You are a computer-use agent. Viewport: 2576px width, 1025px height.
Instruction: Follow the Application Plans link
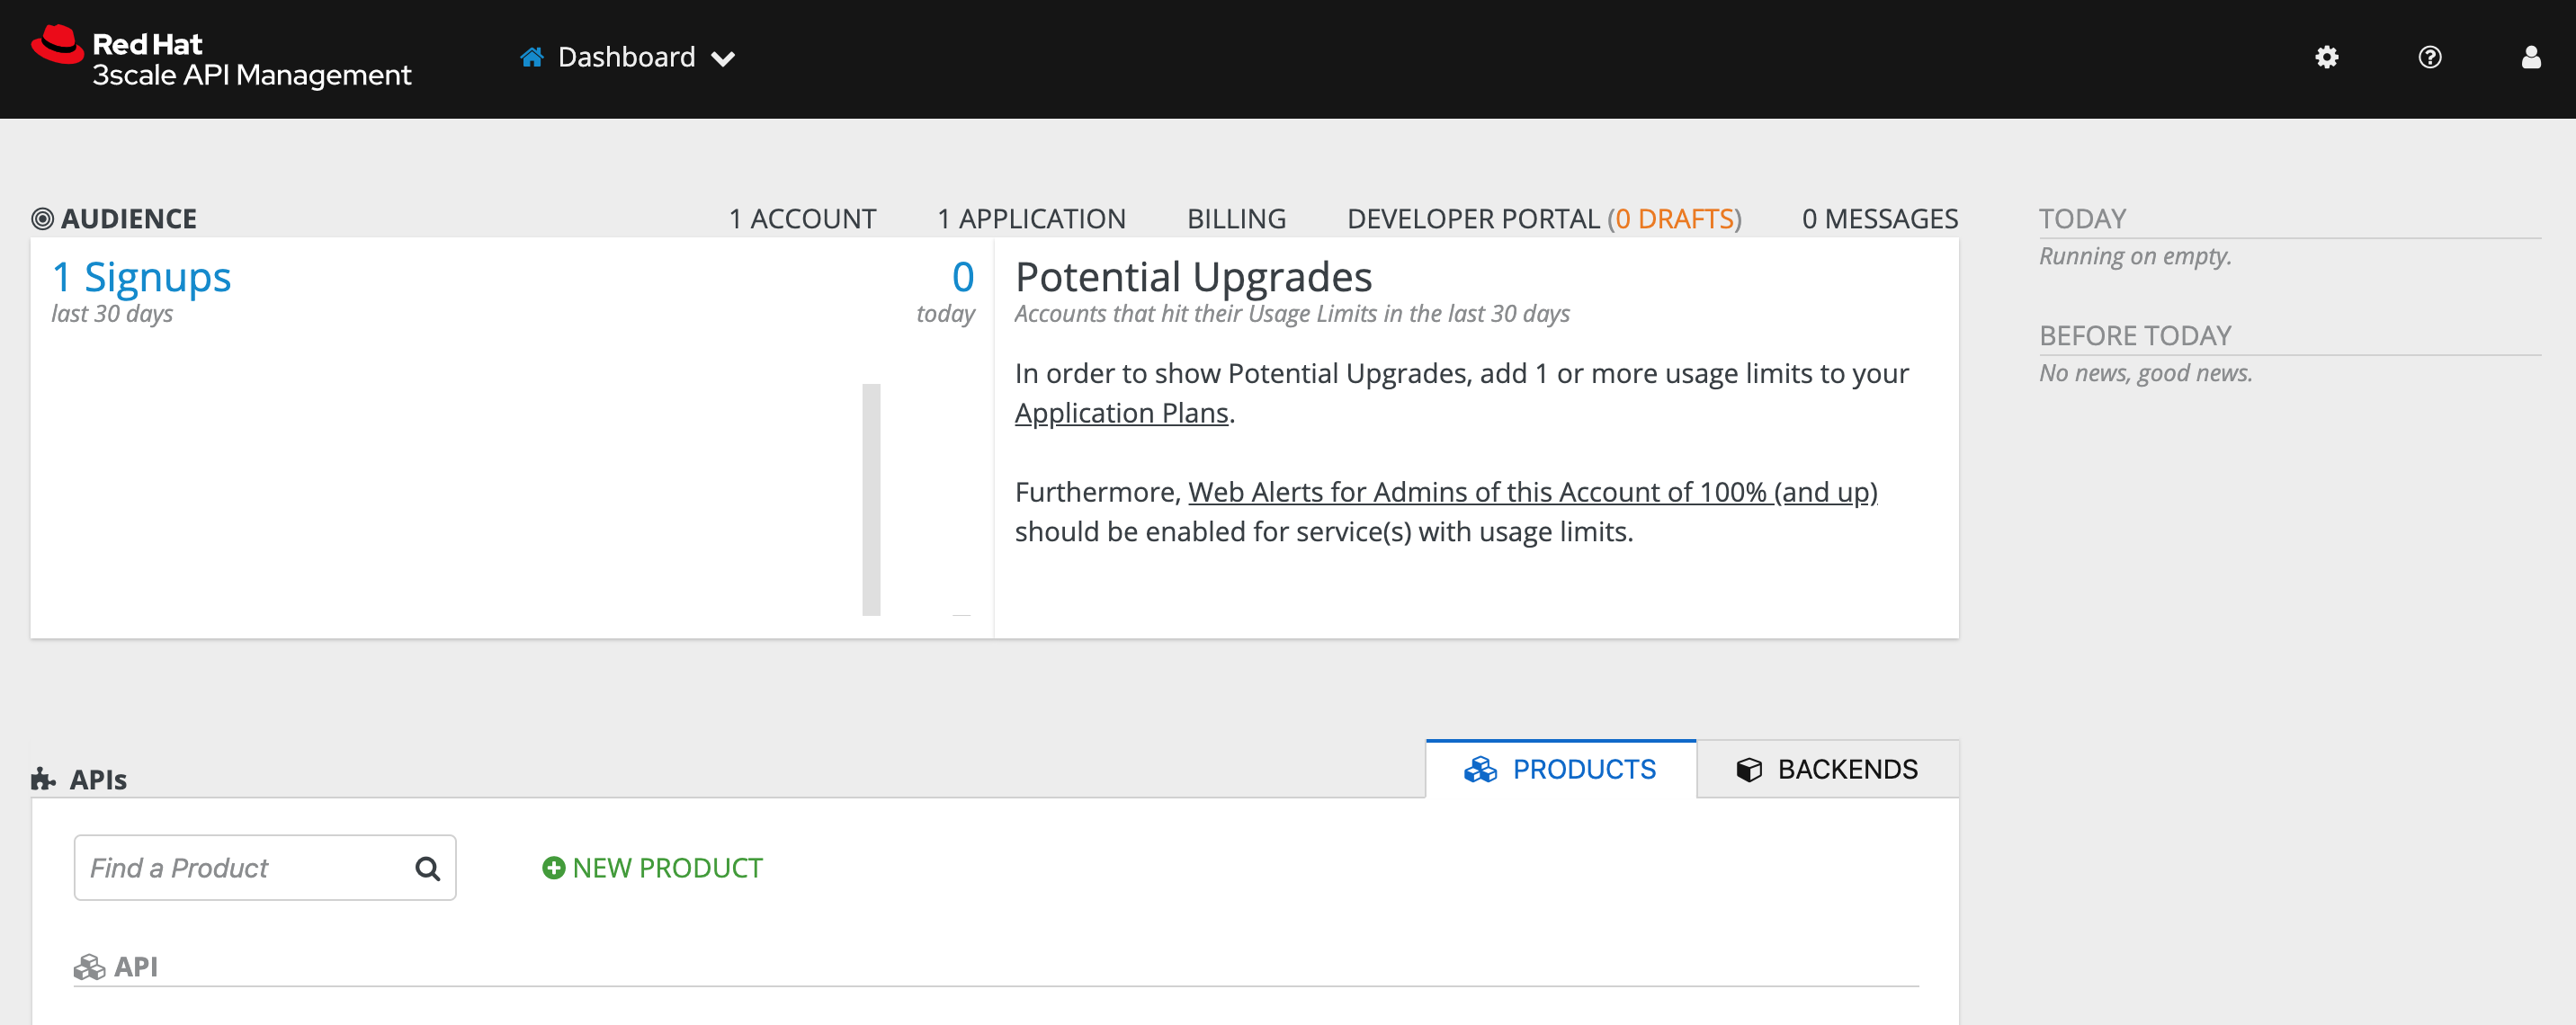1121,413
